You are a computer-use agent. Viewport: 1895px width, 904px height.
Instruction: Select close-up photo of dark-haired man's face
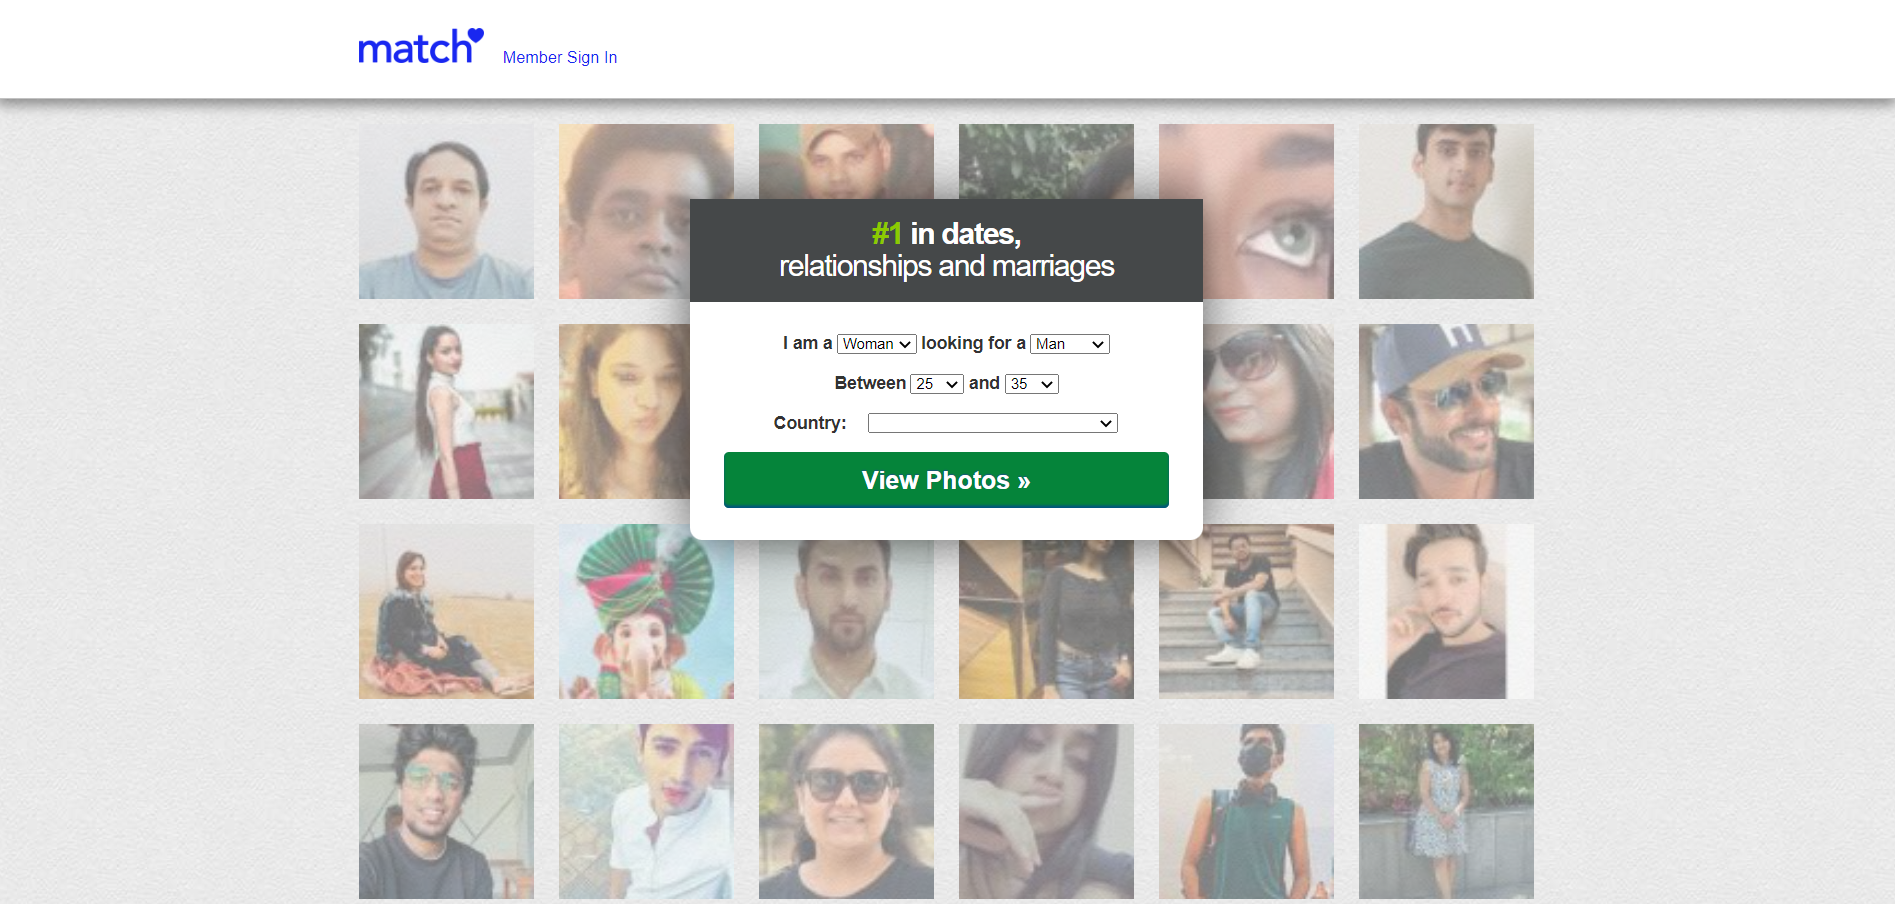coord(624,211)
